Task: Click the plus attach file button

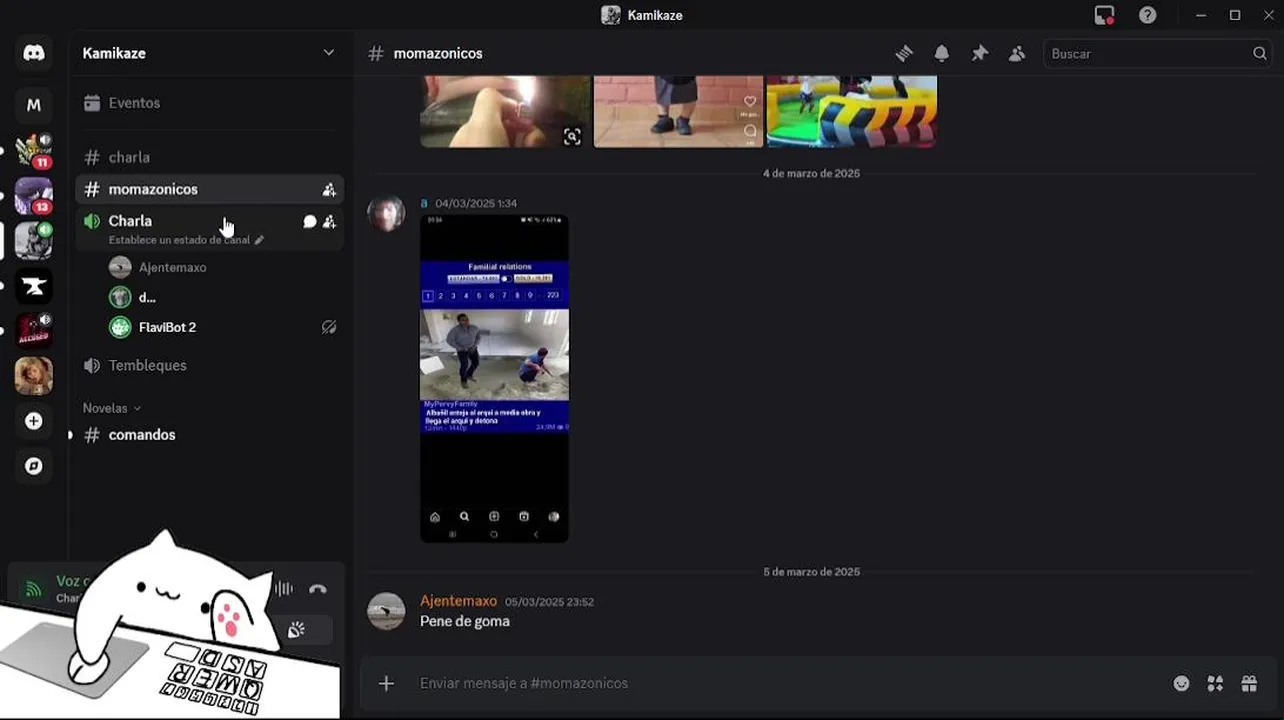Action: pos(386,684)
